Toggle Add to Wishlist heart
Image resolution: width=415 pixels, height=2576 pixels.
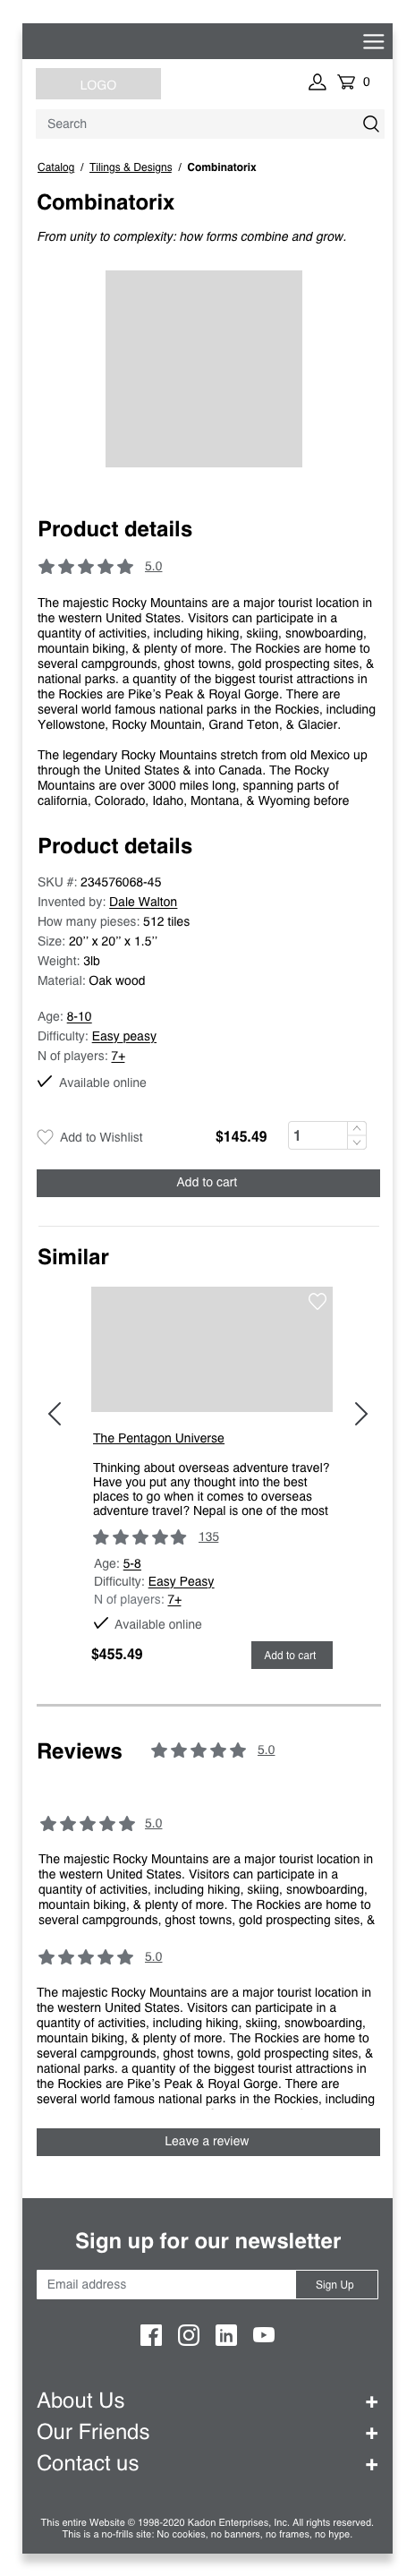[45, 1137]
